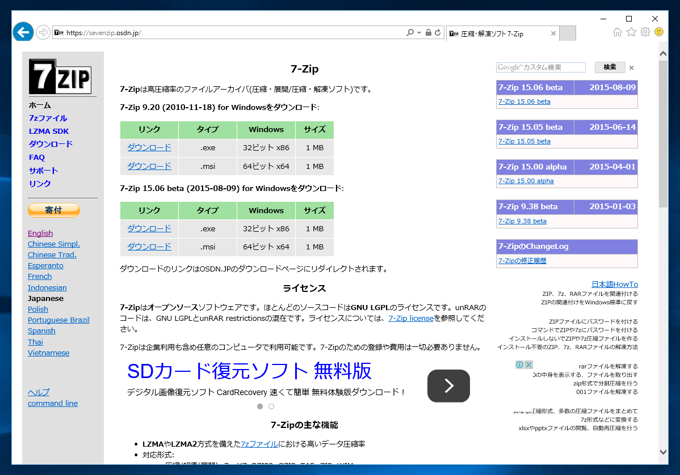Download 7-Zip 9.20 64-bit .msi
Image resolution: width=680 pixels, height=475 pixels.
(149, 166)
